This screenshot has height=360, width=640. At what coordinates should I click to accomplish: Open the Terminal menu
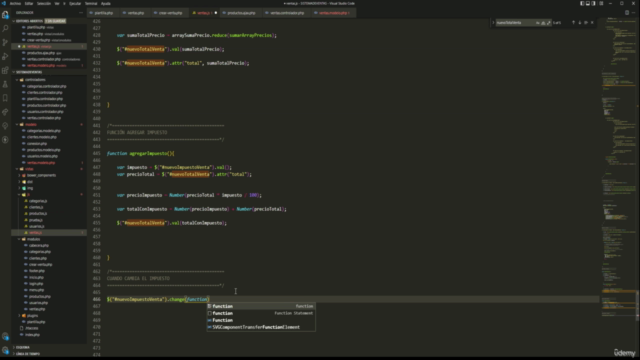[91, 3]
